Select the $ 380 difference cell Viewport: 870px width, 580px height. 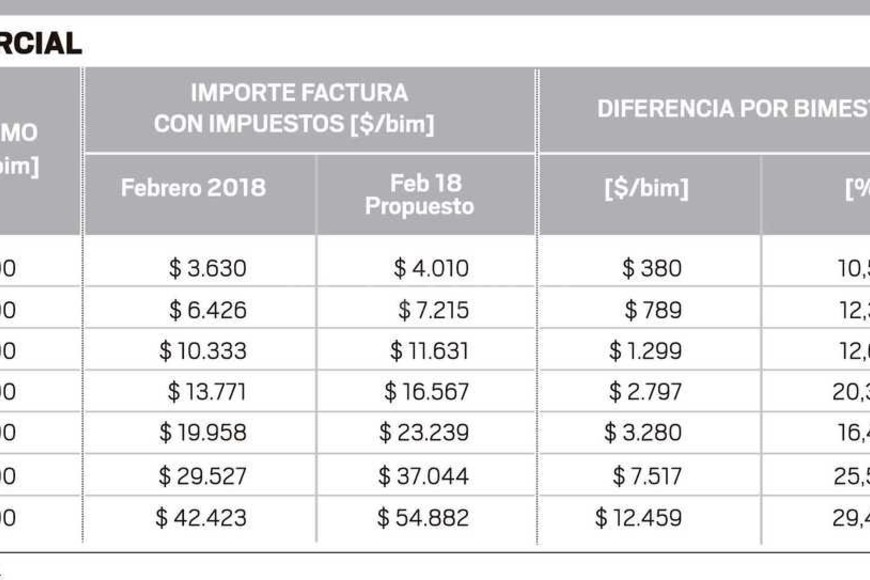coord(651,268)
